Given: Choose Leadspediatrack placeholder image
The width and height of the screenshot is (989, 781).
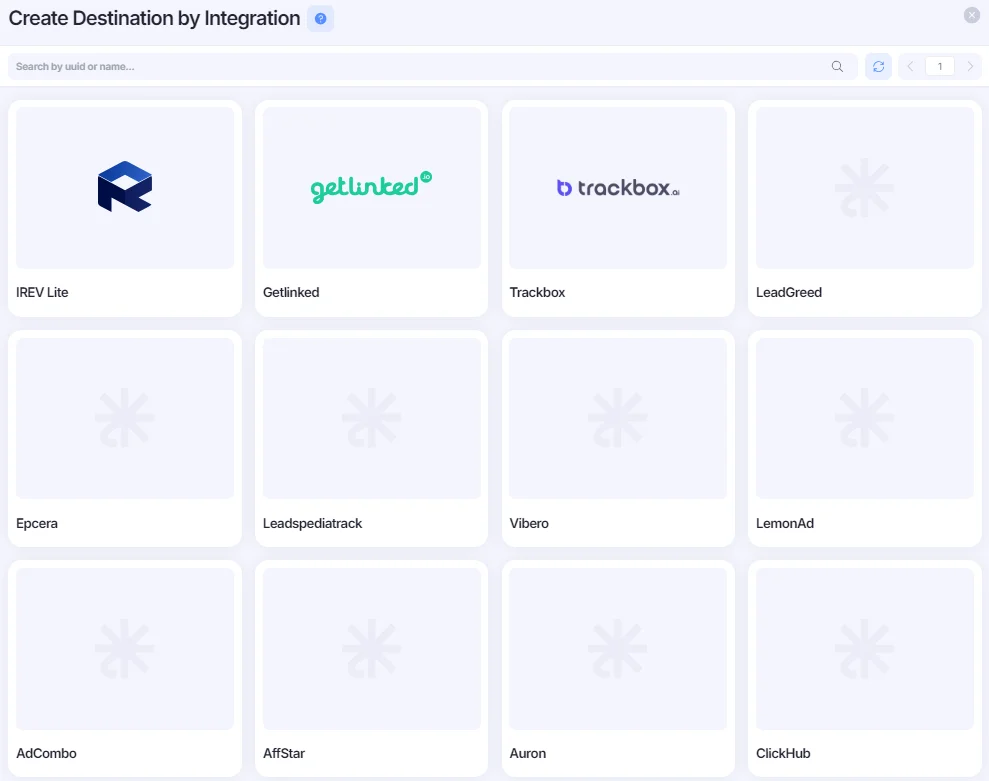Looking at the screenshot, I should click(372, 418).
